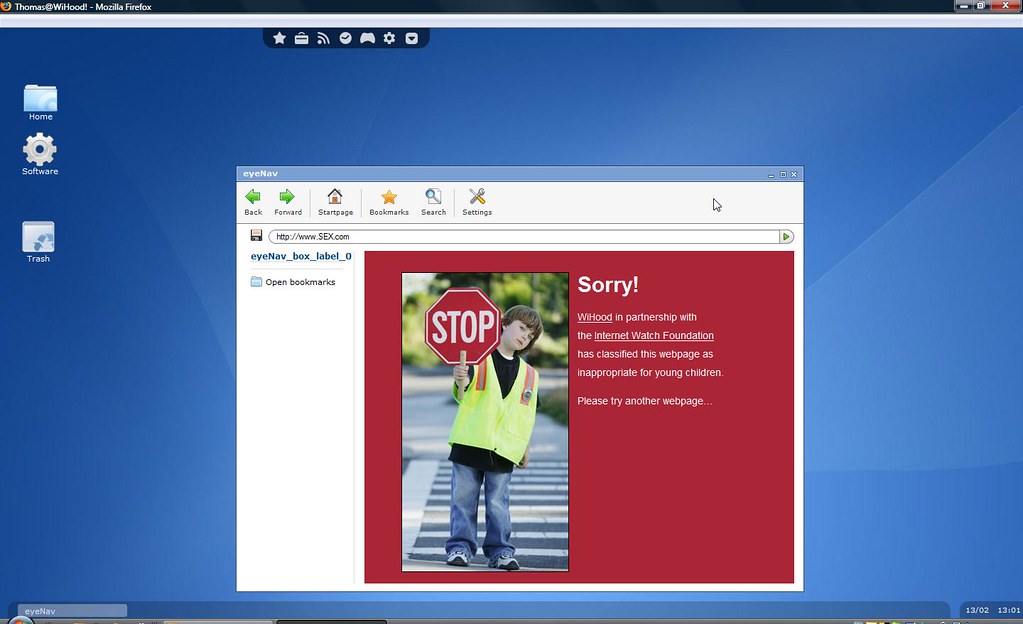Click the save disk icon beside address bar

pyautogui.click(x=256, y=235)
